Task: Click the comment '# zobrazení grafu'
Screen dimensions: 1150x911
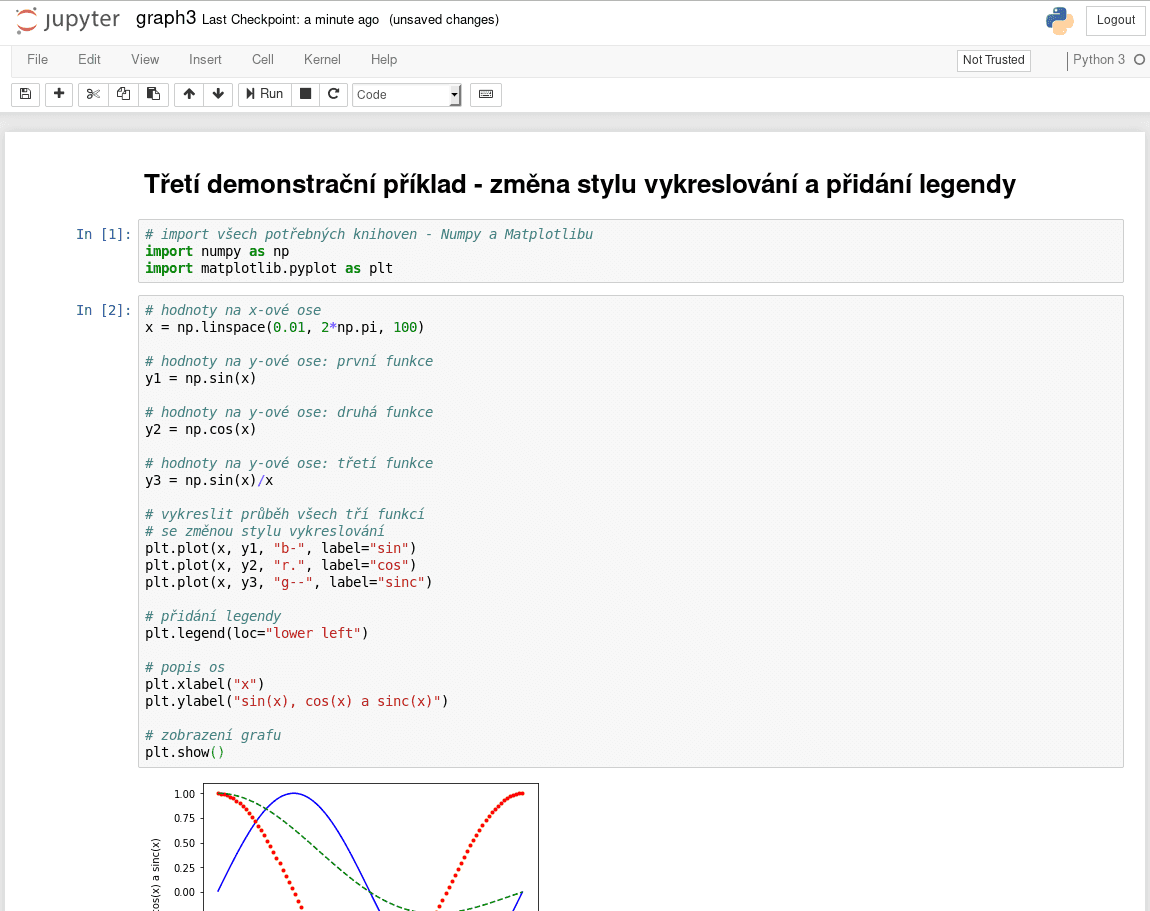Action: 213,735
